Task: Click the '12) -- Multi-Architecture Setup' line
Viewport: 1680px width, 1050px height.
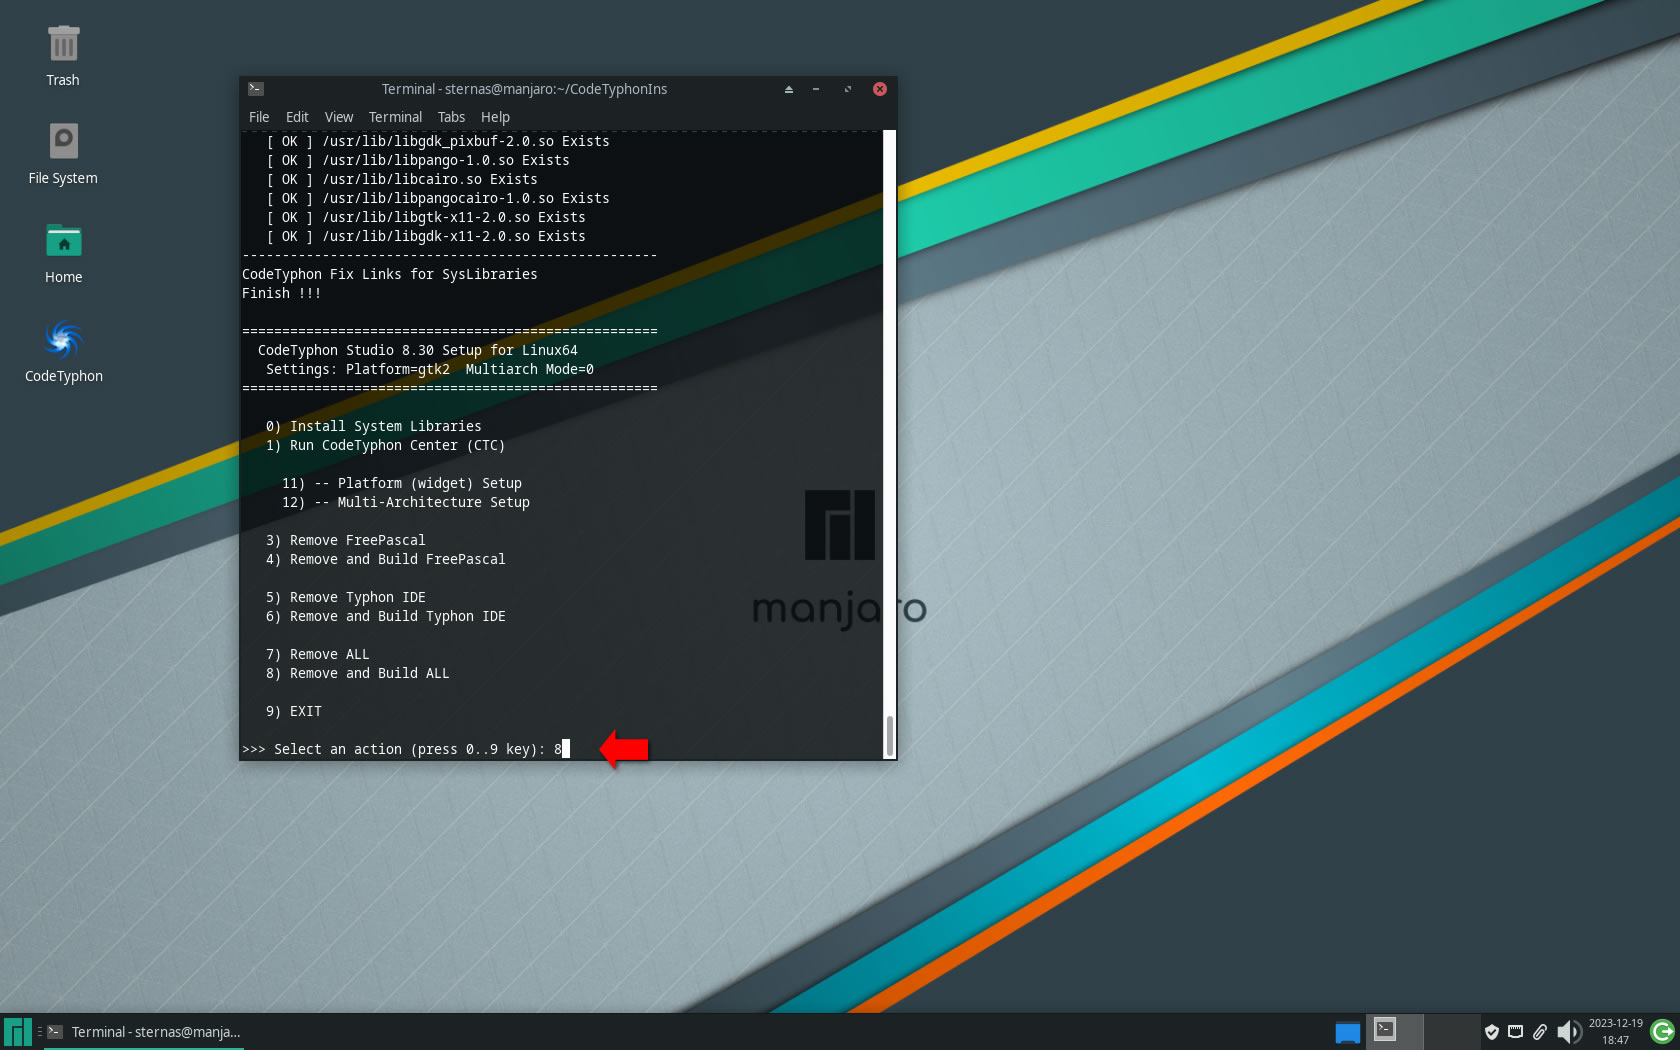Action: tap(405, 502)
